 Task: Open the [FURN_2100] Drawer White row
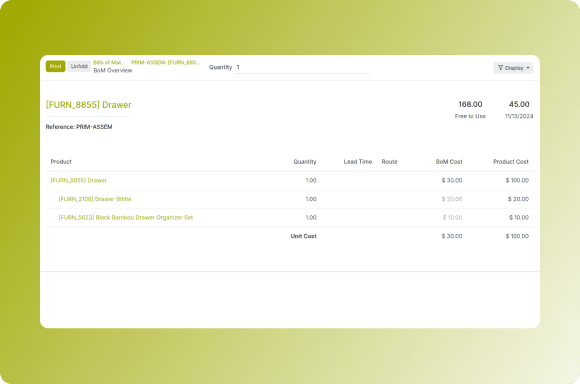[x=95, y=199]
